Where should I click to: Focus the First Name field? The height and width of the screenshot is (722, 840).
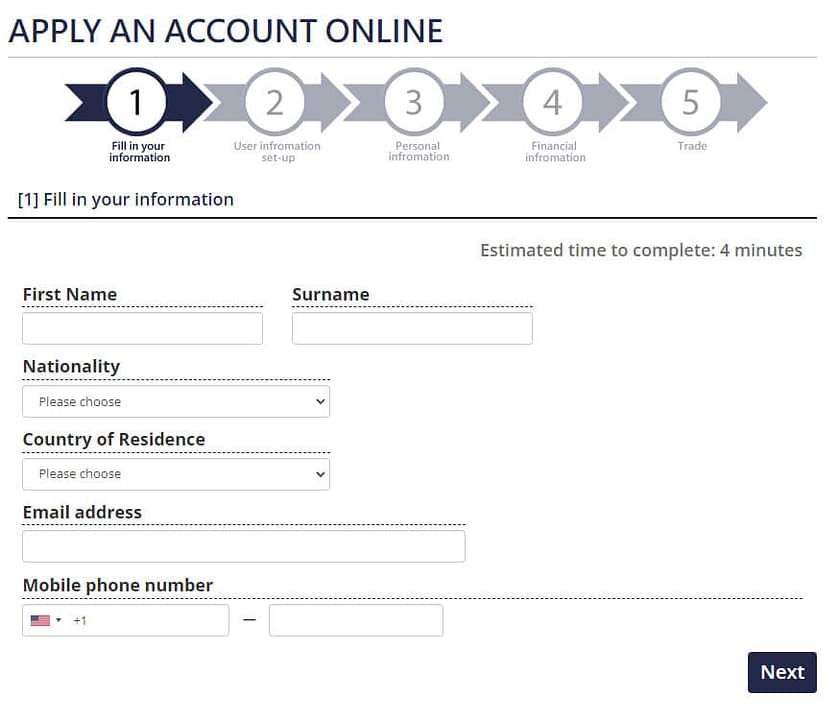(x=142, y=329)
